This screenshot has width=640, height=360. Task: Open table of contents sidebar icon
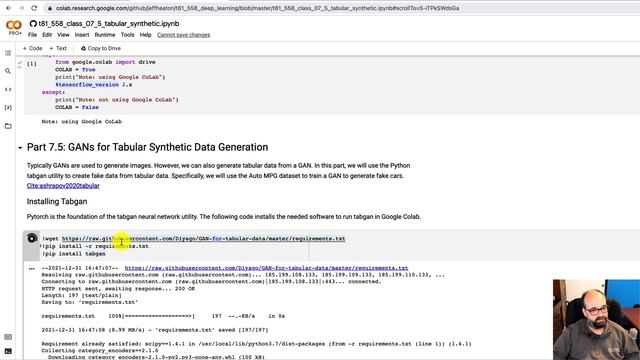pos(8,53)
